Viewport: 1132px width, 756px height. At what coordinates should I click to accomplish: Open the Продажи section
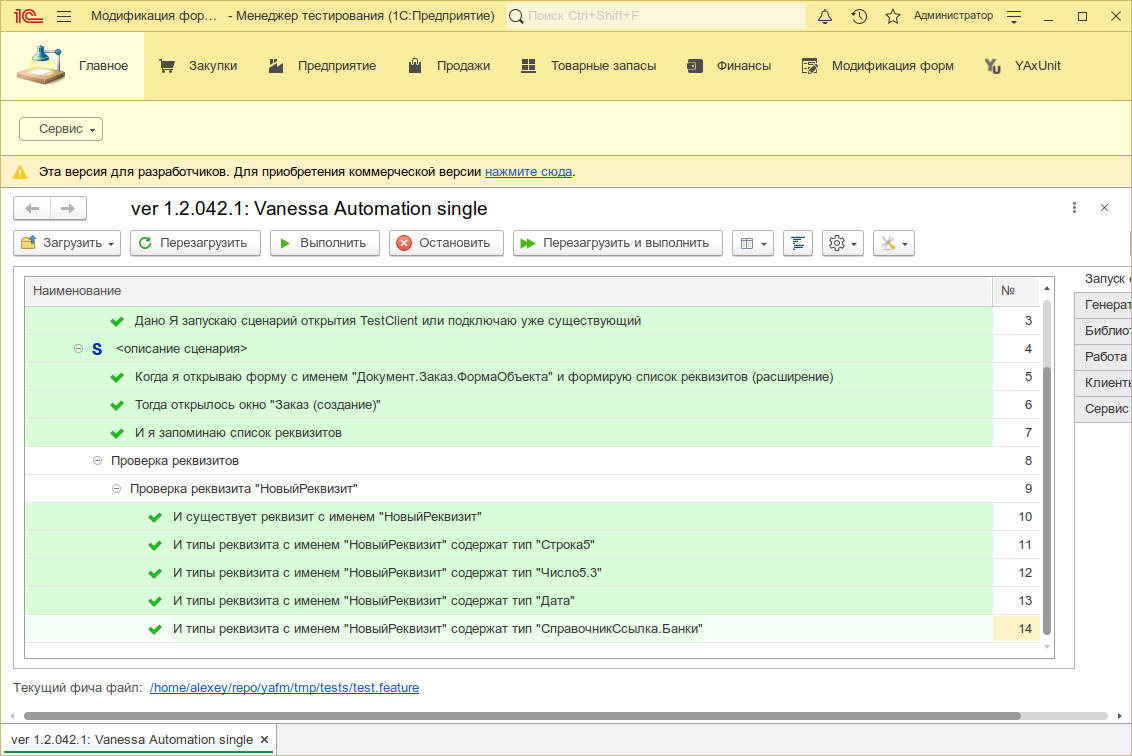(x=449, y=66)
